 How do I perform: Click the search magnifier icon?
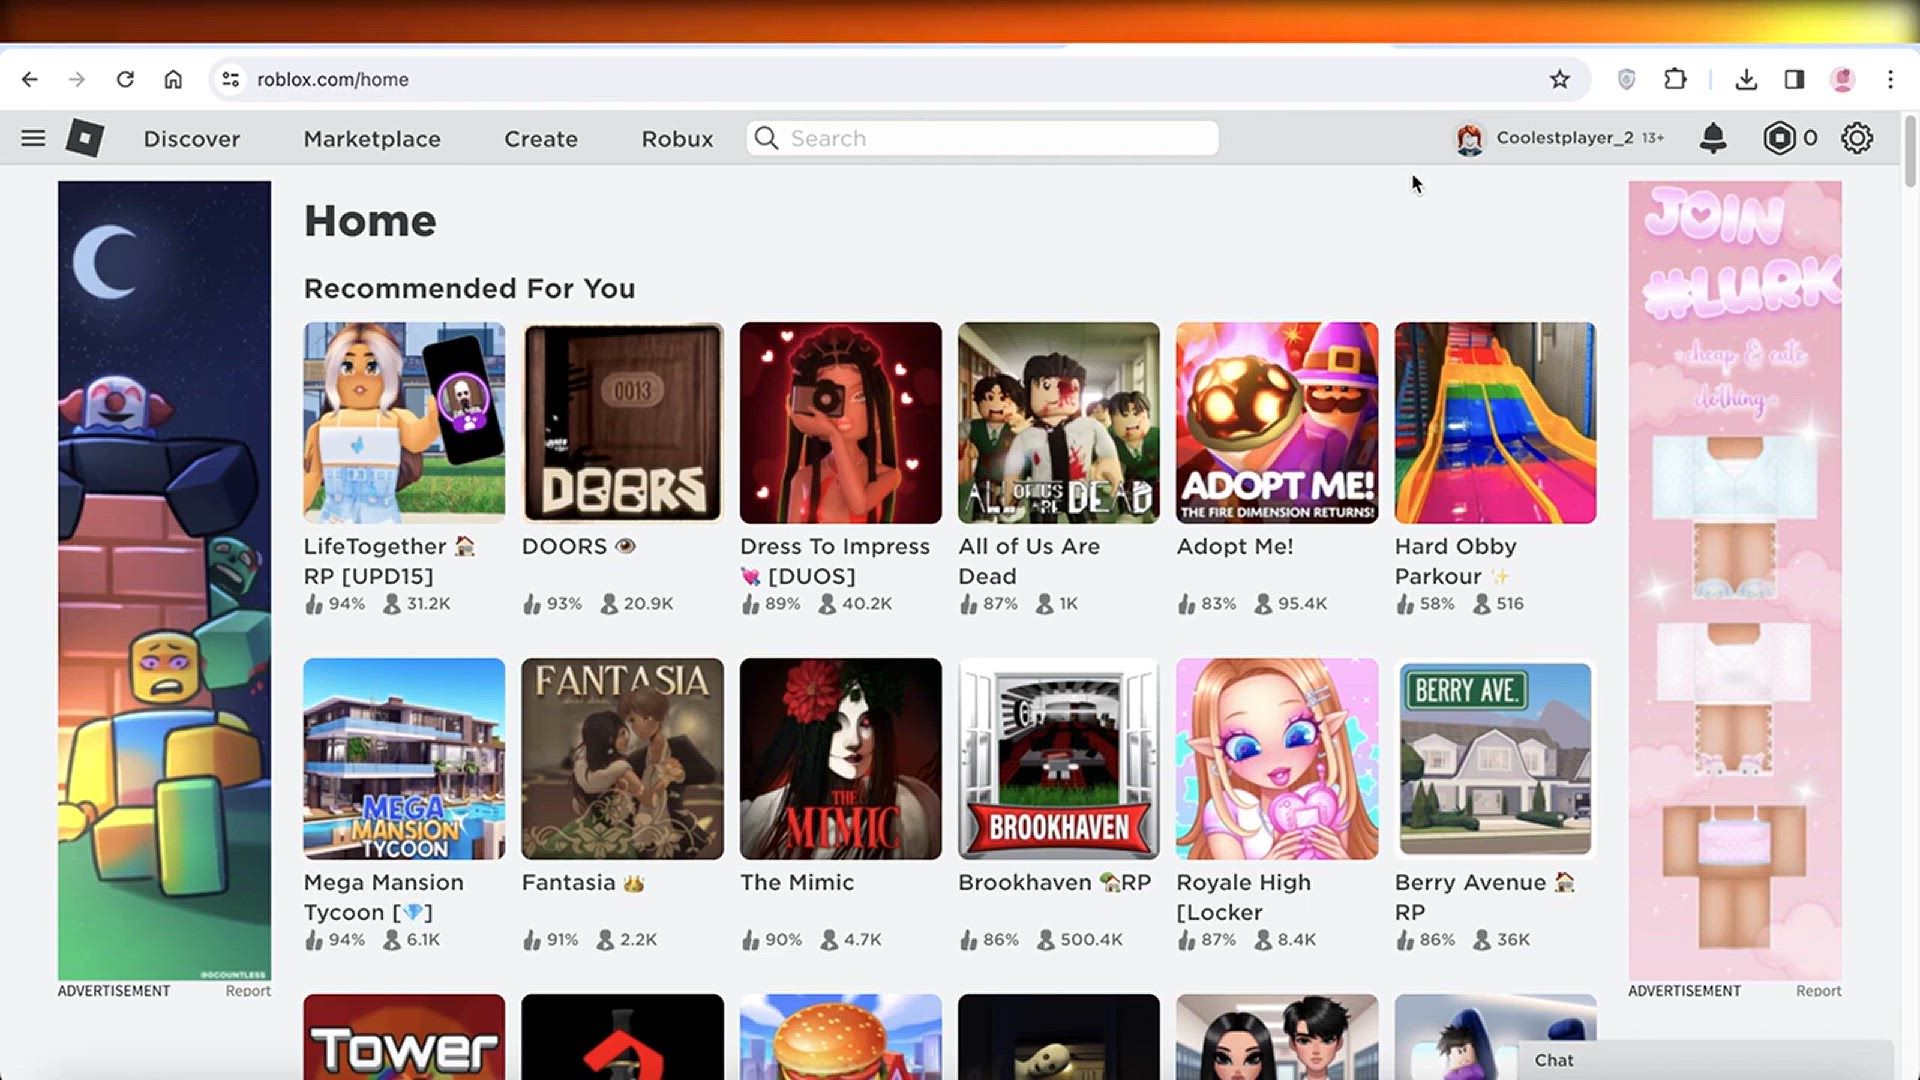(x=766, y=138)
